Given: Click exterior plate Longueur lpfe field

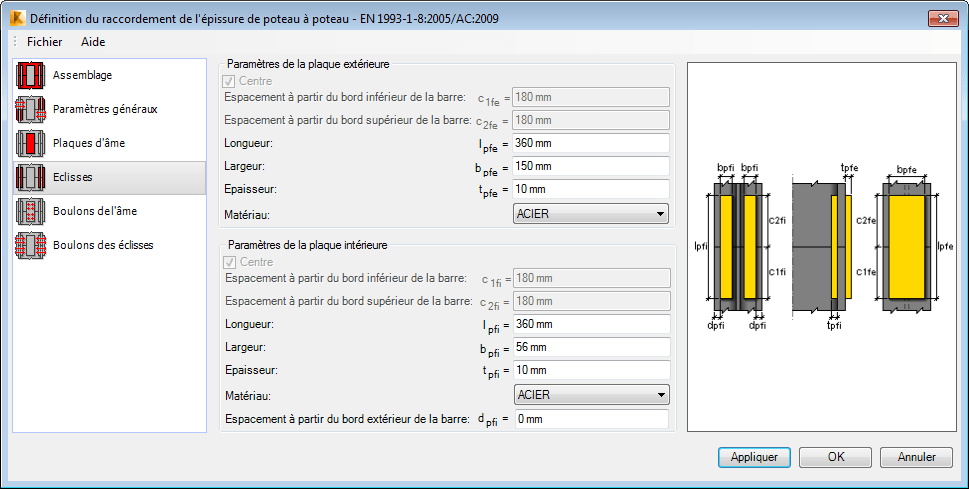Looking at the screenshot, I should point(591,143).
